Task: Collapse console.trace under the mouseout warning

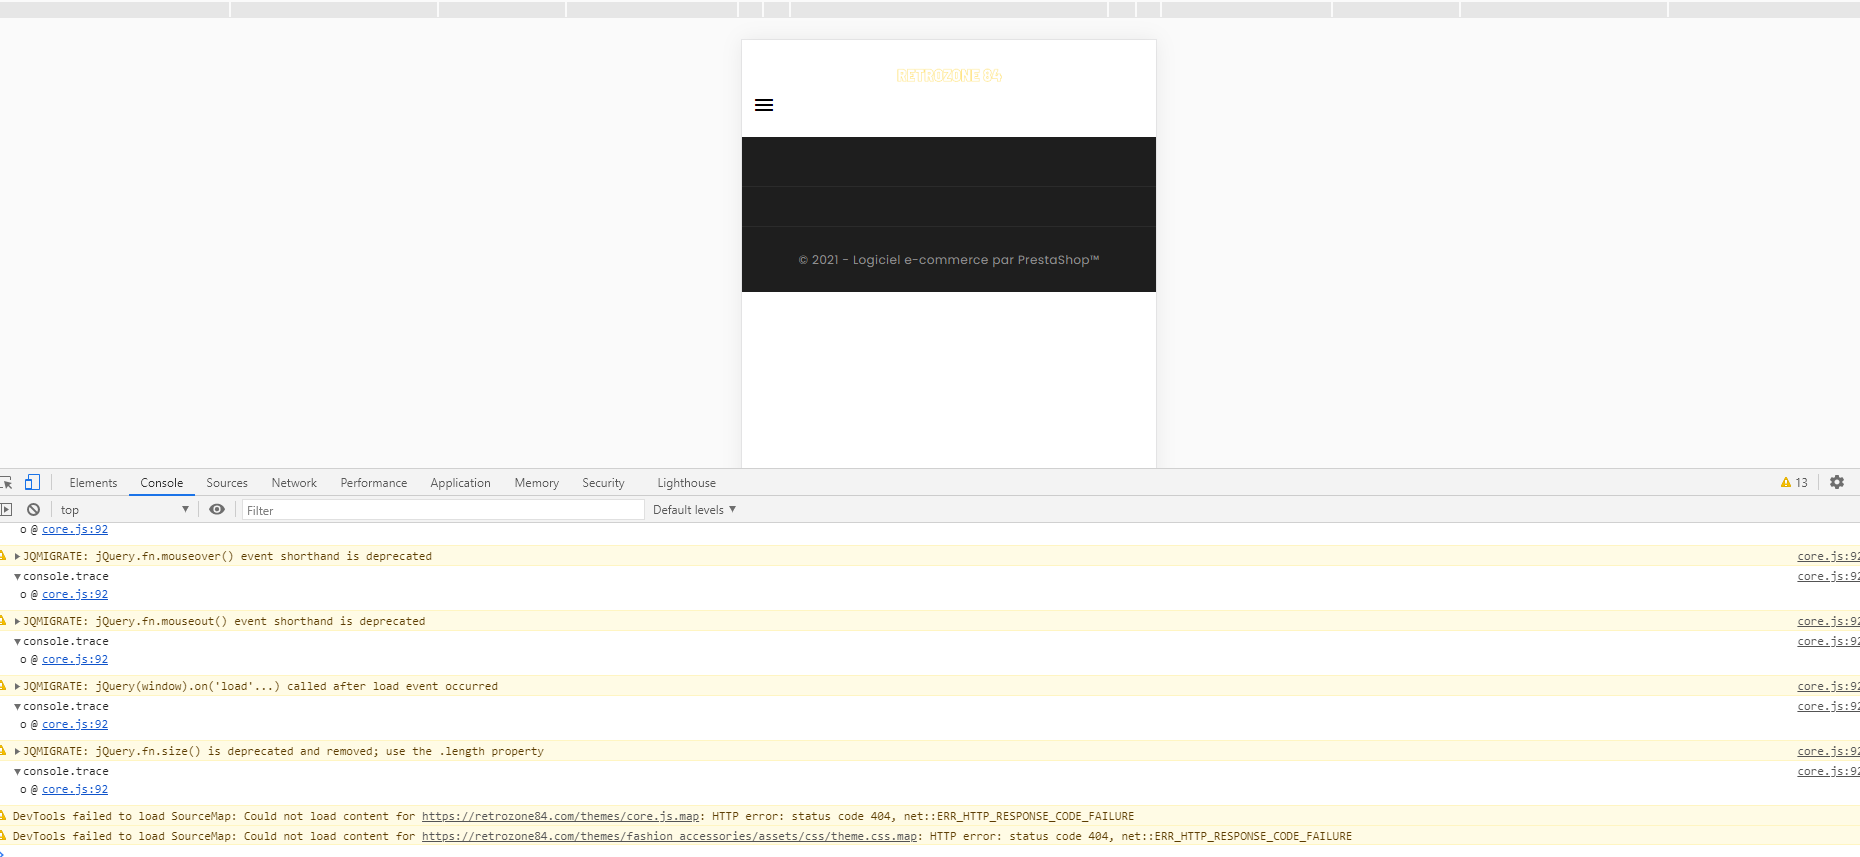Action: pyautogui.click(x=18, y=641)
